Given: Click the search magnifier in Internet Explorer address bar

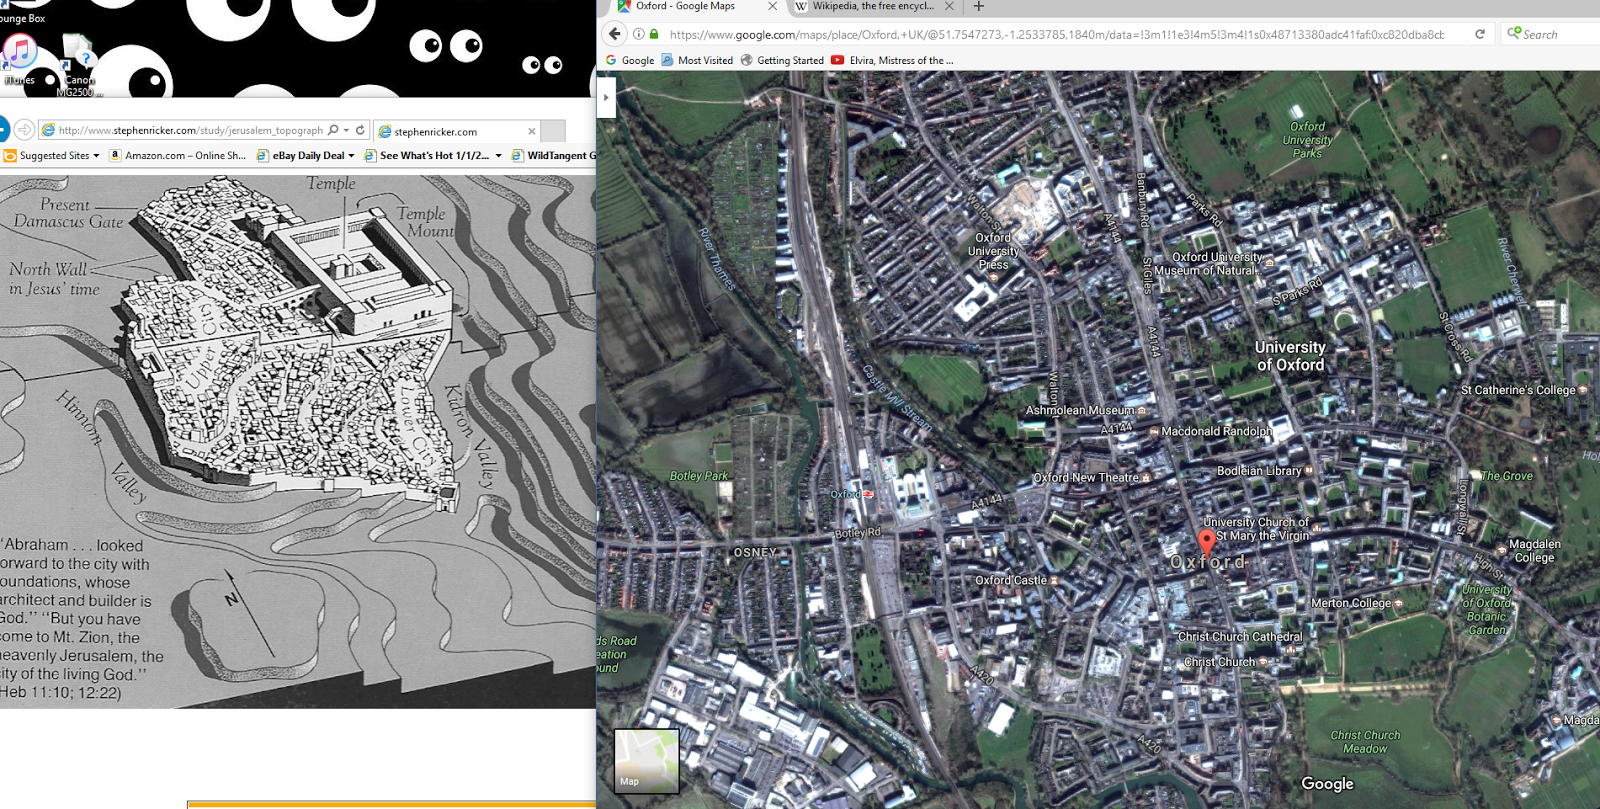Looking at the screenshot, I should [x=333, y=130].
